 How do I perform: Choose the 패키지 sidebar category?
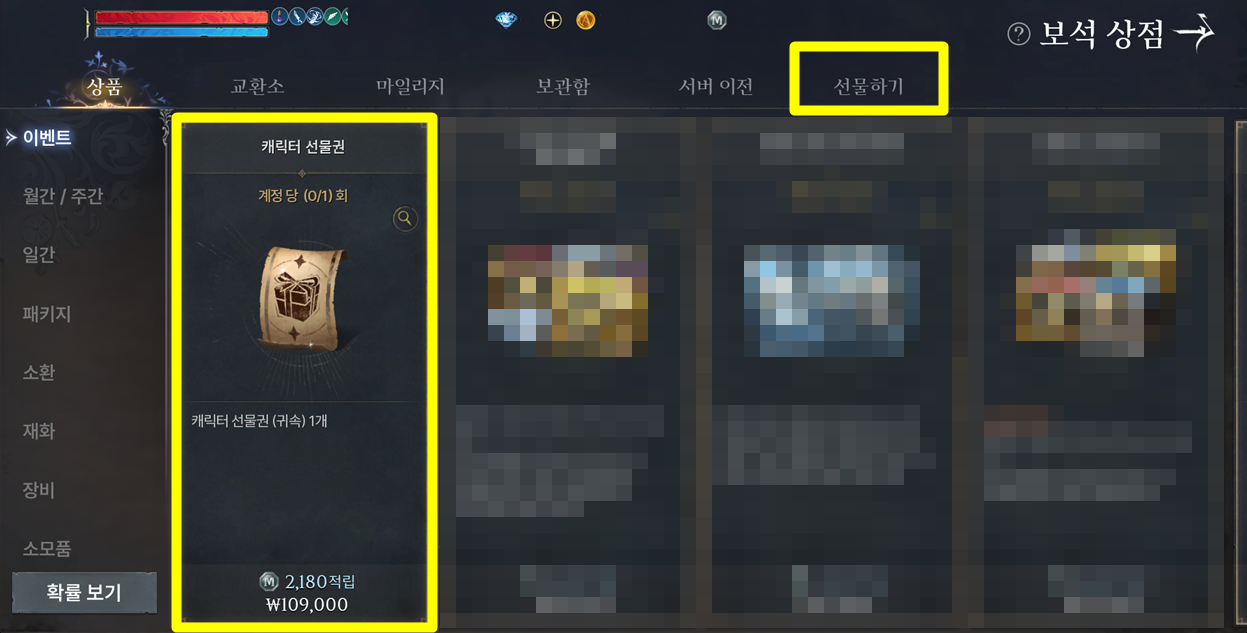pos(47,314)
